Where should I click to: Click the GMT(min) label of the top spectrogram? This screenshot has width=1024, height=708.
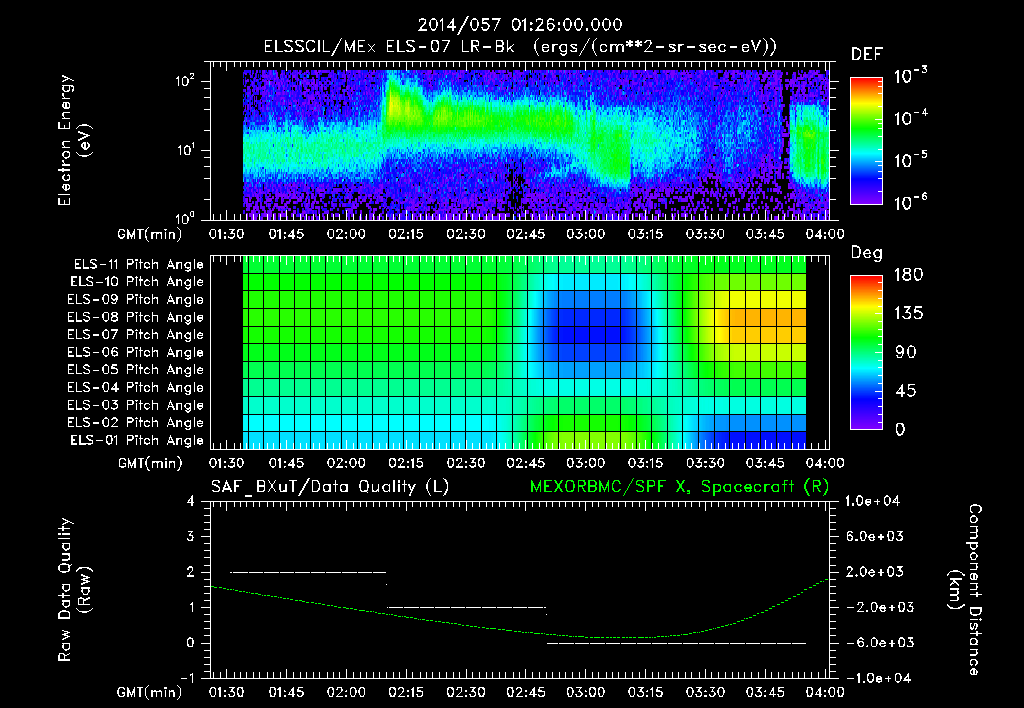[x=150, y=234]
